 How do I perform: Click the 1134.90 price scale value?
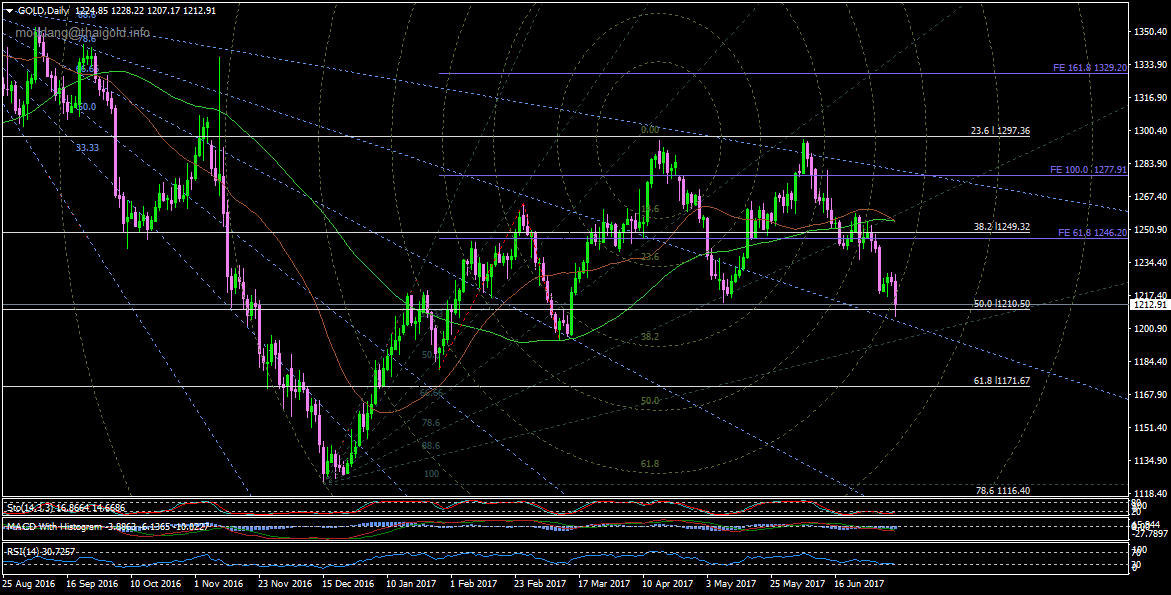[x=1150, y=461]
